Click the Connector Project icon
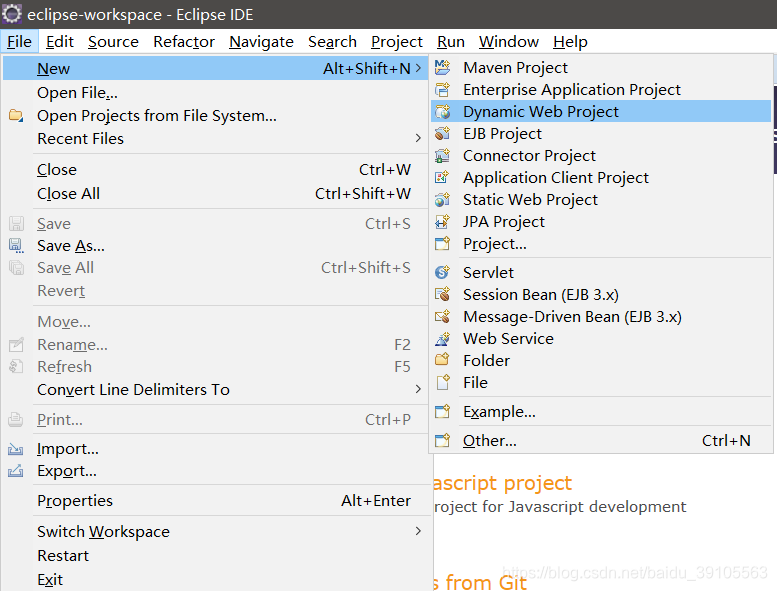 [442, 156]
